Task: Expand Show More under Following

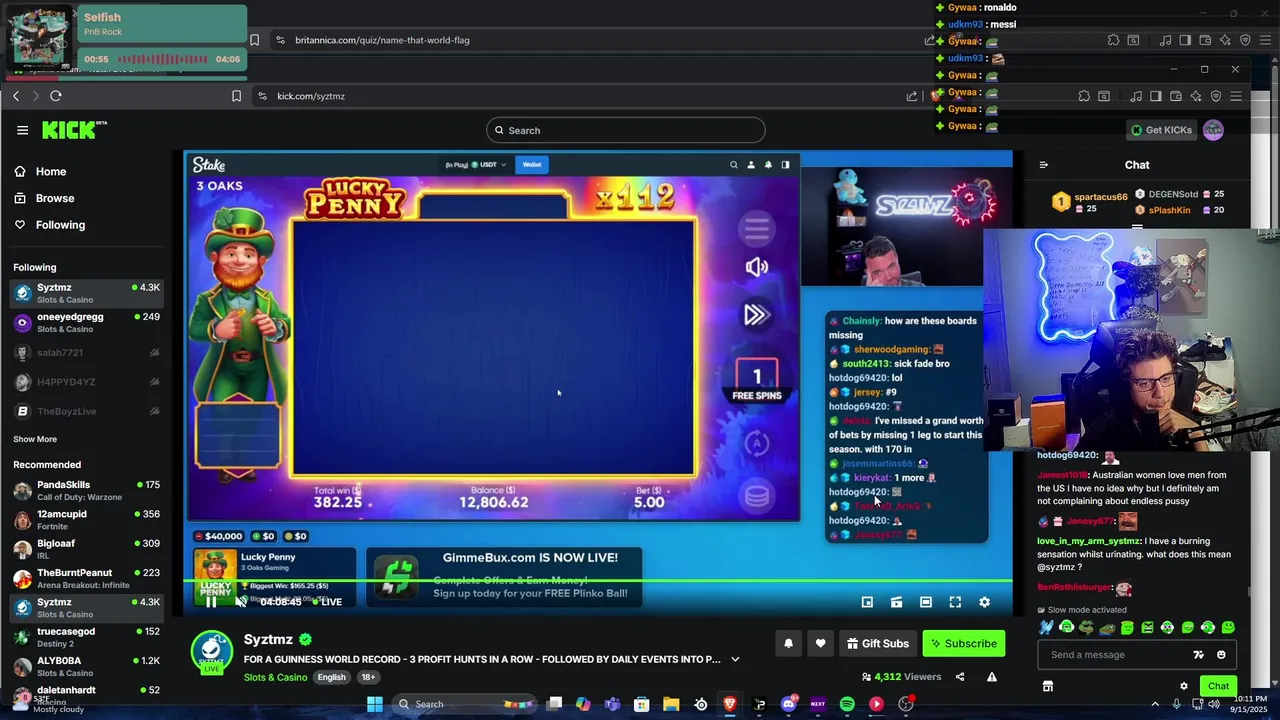Action: tap(35, 439)
